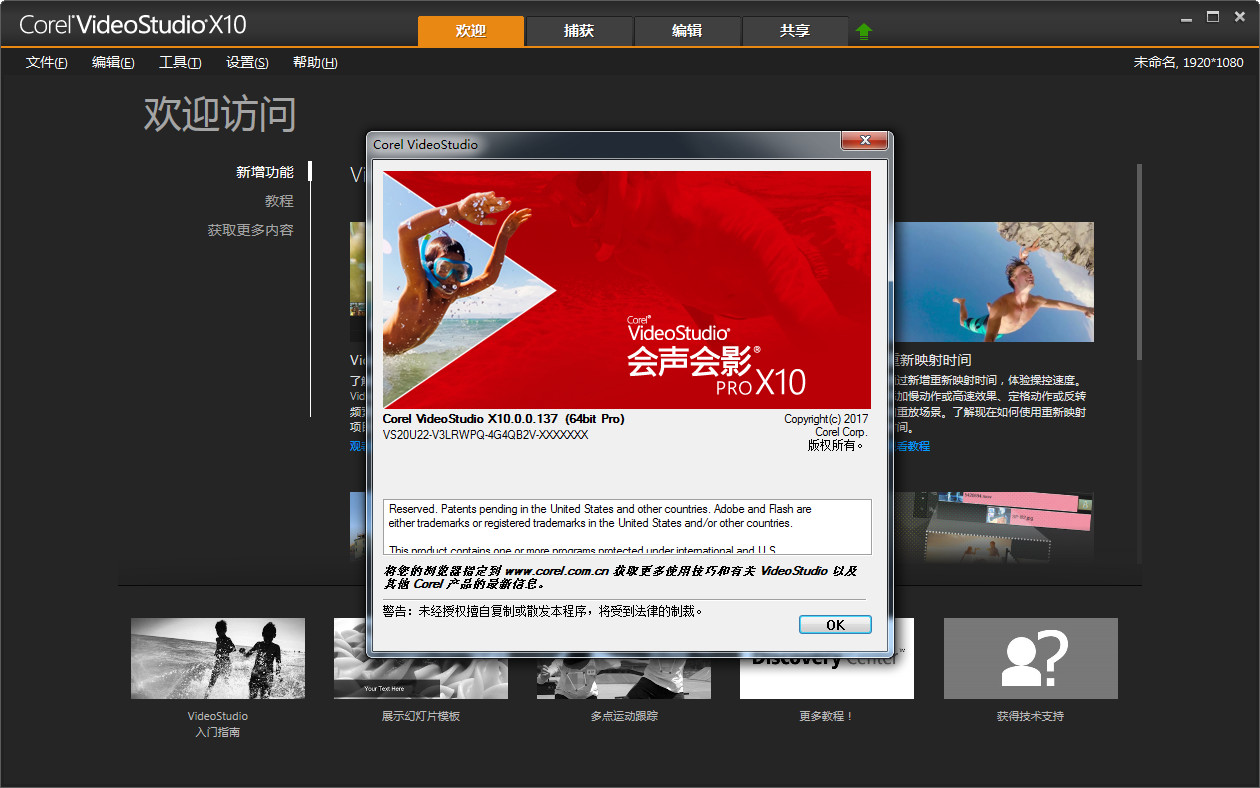Maximize the VideoStudio main window
This screenshot has width=1260, height=788.
pyautogui.click(x=1213, y=17)
